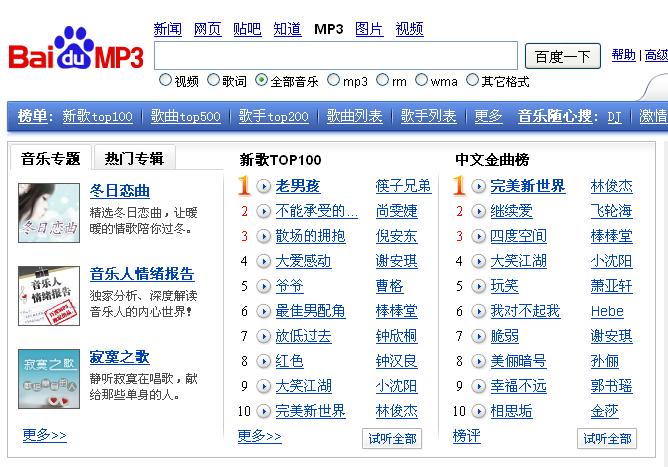This screenshot has width=668, height=467.
Task: Open the 寂寞之歌 thumbnail image
Action: point(49,379)
